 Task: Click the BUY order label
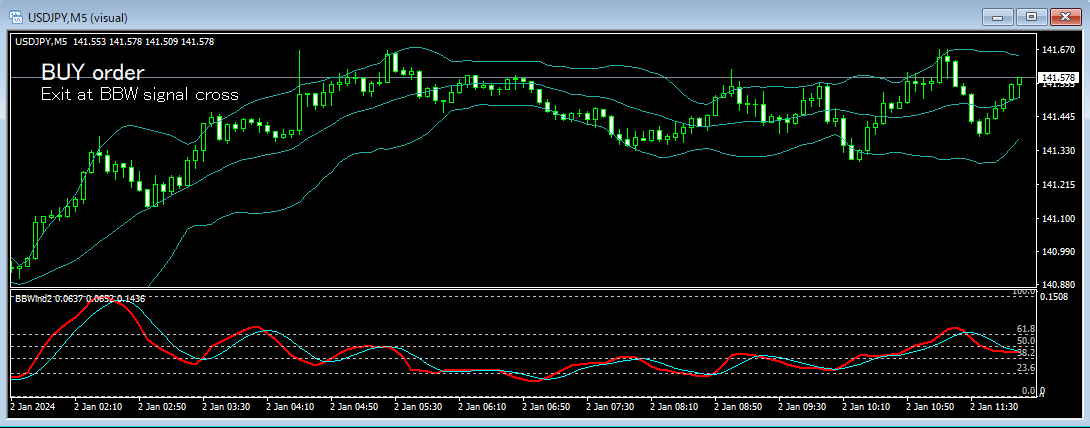click(x=92, y=72)
